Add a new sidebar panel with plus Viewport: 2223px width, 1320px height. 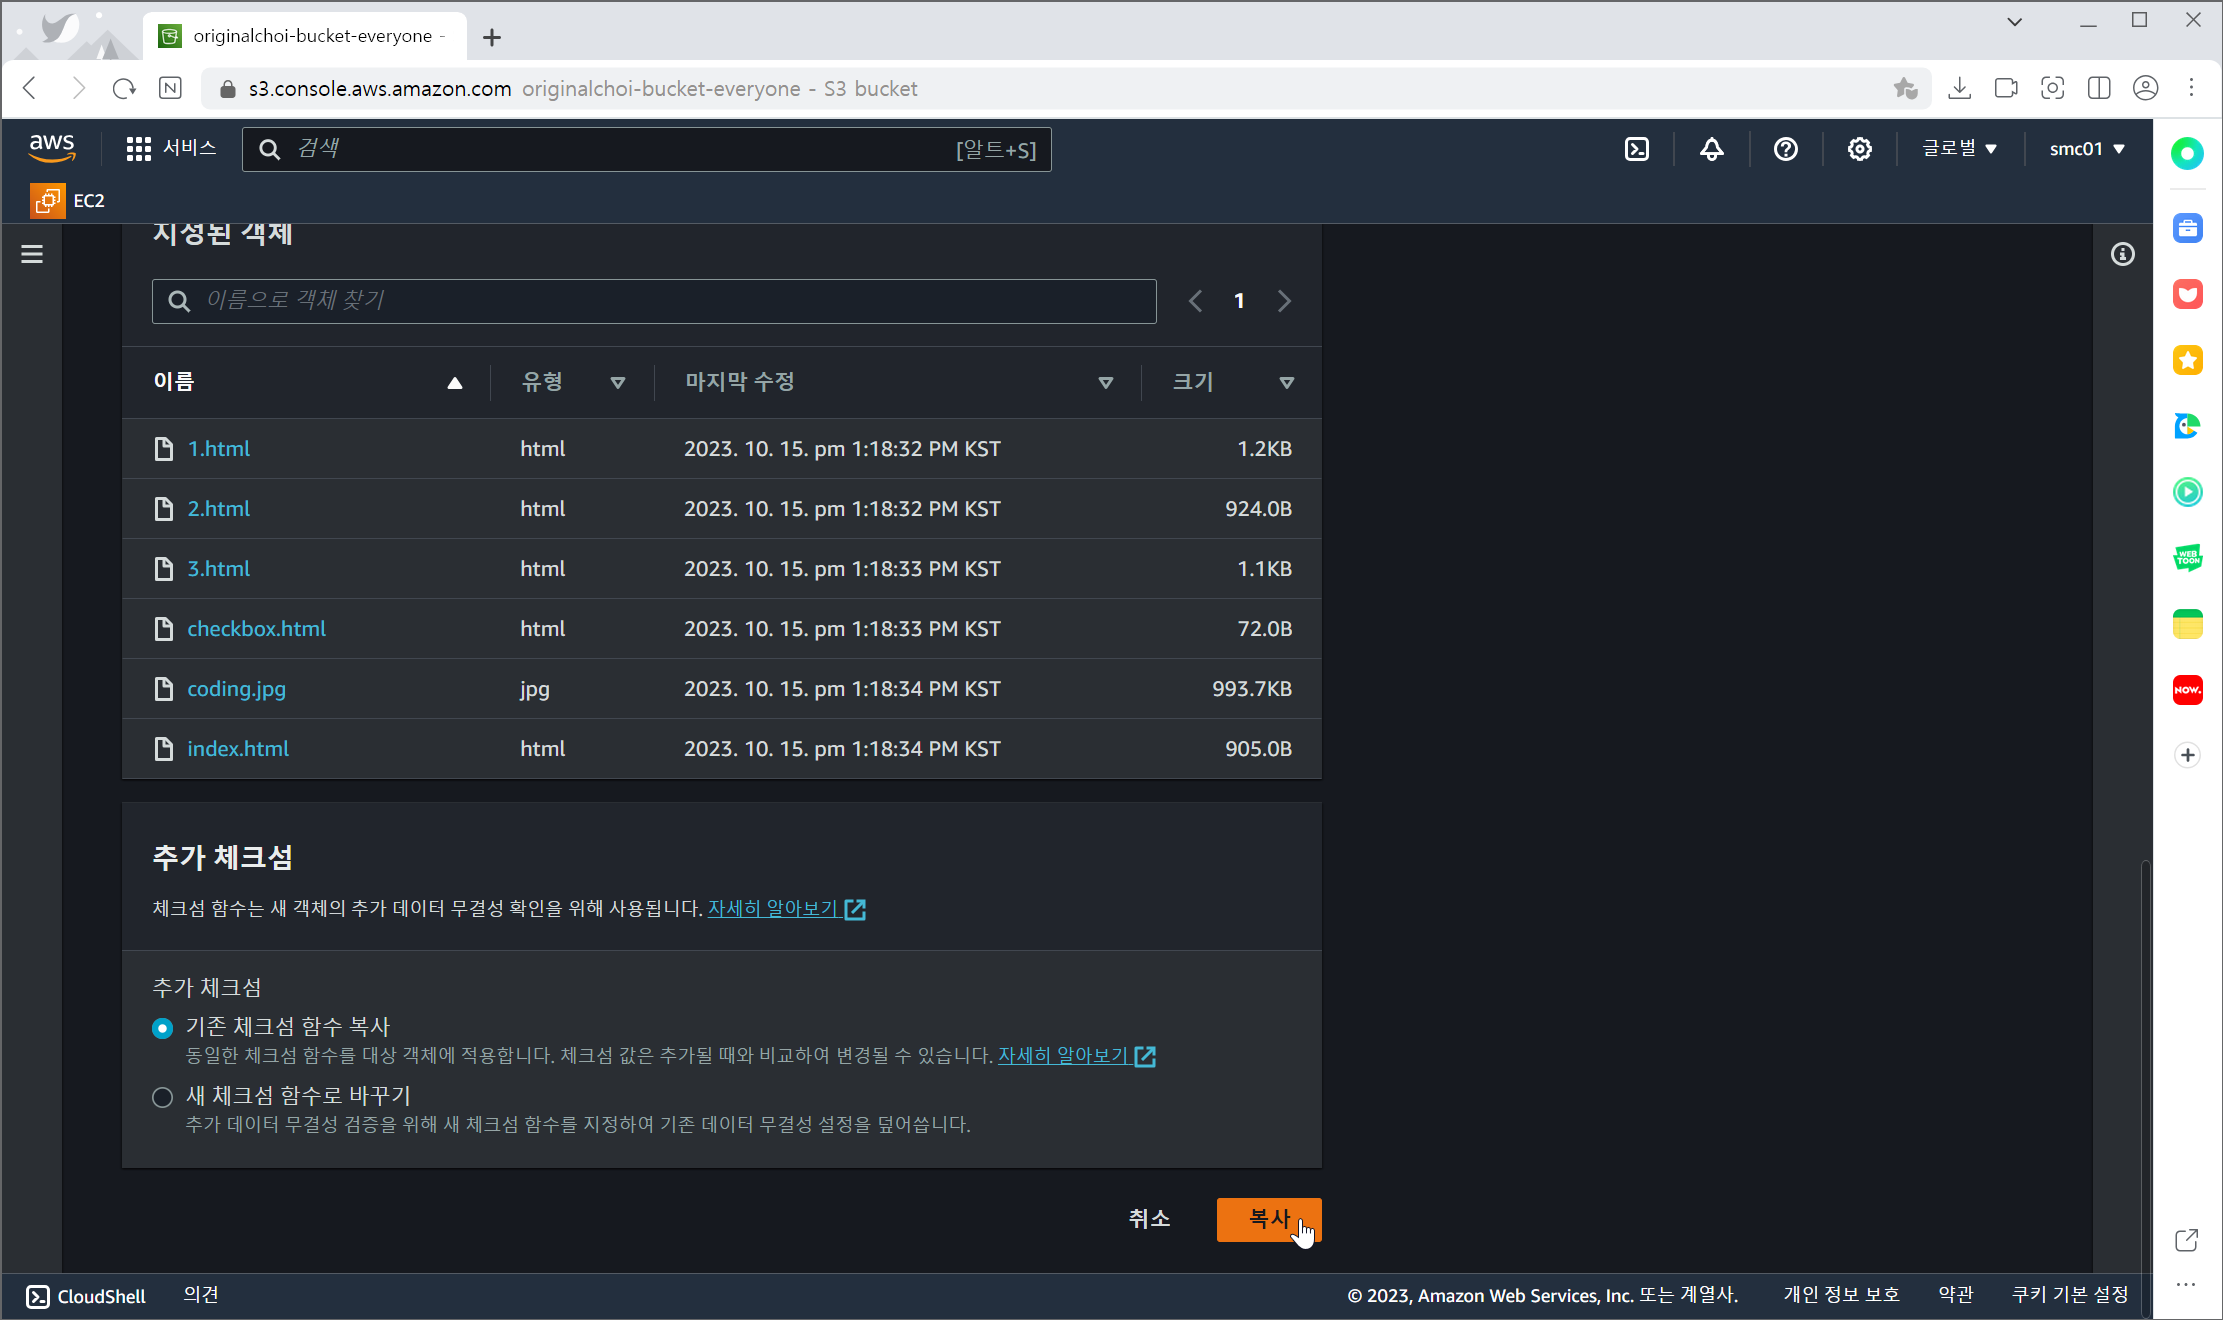pos(2188,755)
